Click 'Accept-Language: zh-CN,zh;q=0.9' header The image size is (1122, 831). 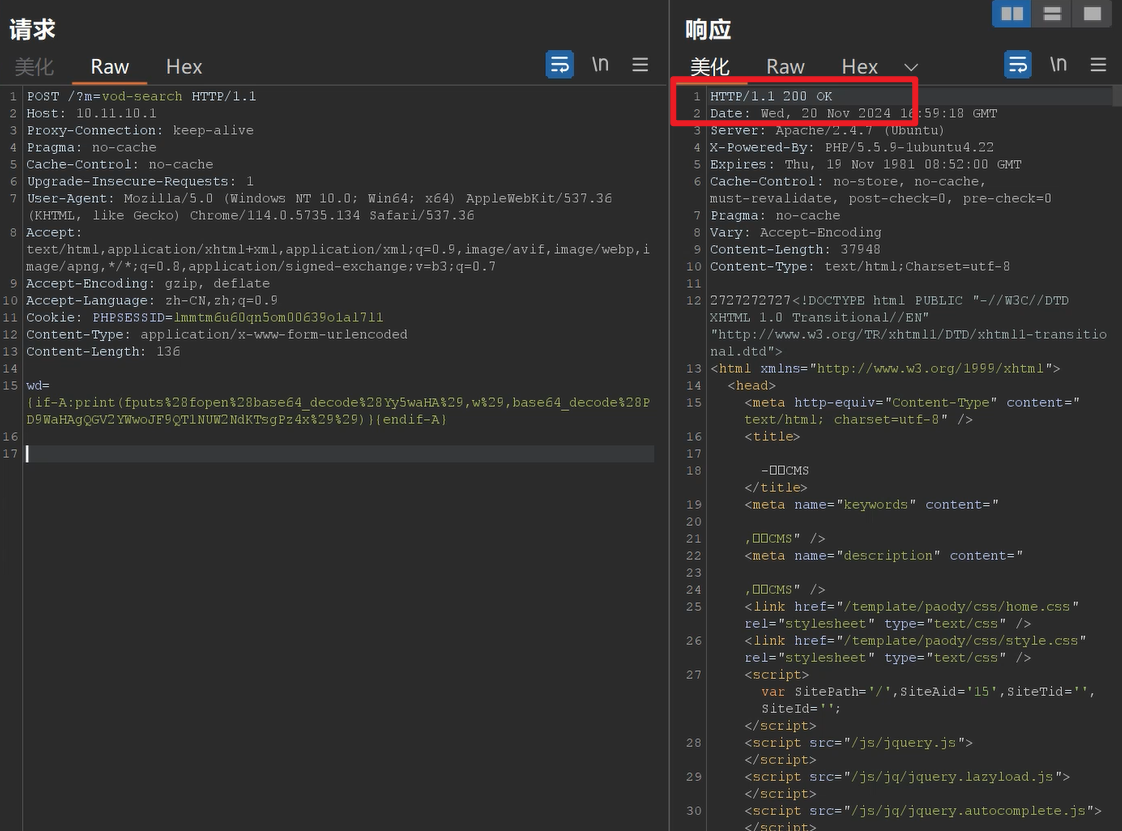pyautogui.click(x=152, y=301)
